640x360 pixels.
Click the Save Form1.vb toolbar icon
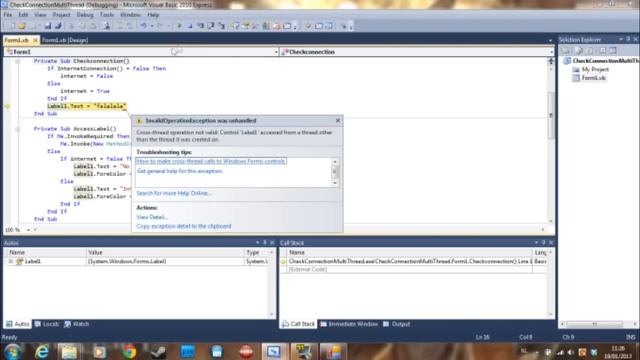pyautogui.click(x=48, y=26)
